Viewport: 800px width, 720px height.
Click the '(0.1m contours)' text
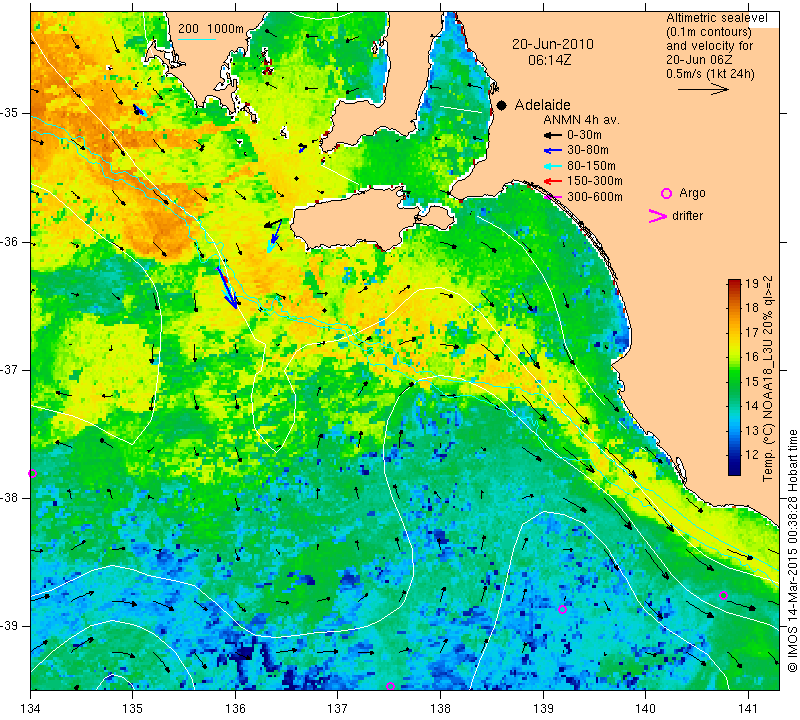tap(709, 32)
